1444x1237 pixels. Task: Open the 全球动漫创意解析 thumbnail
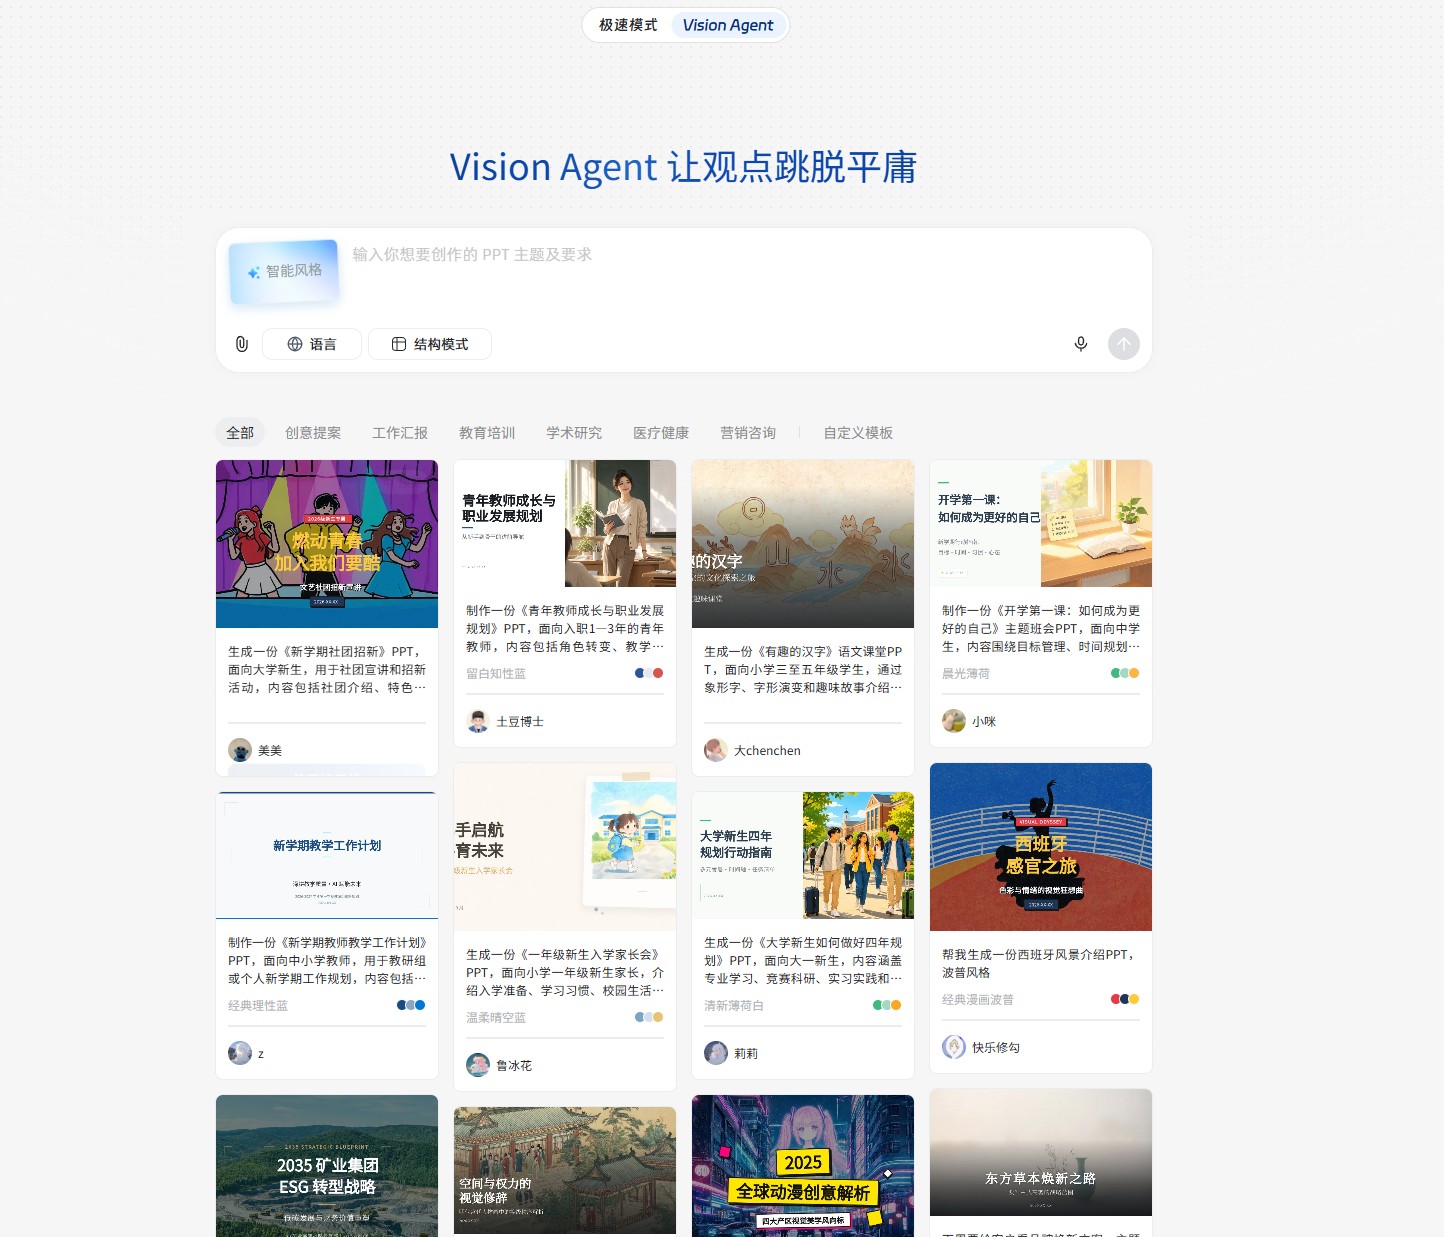click(803, 1166)
